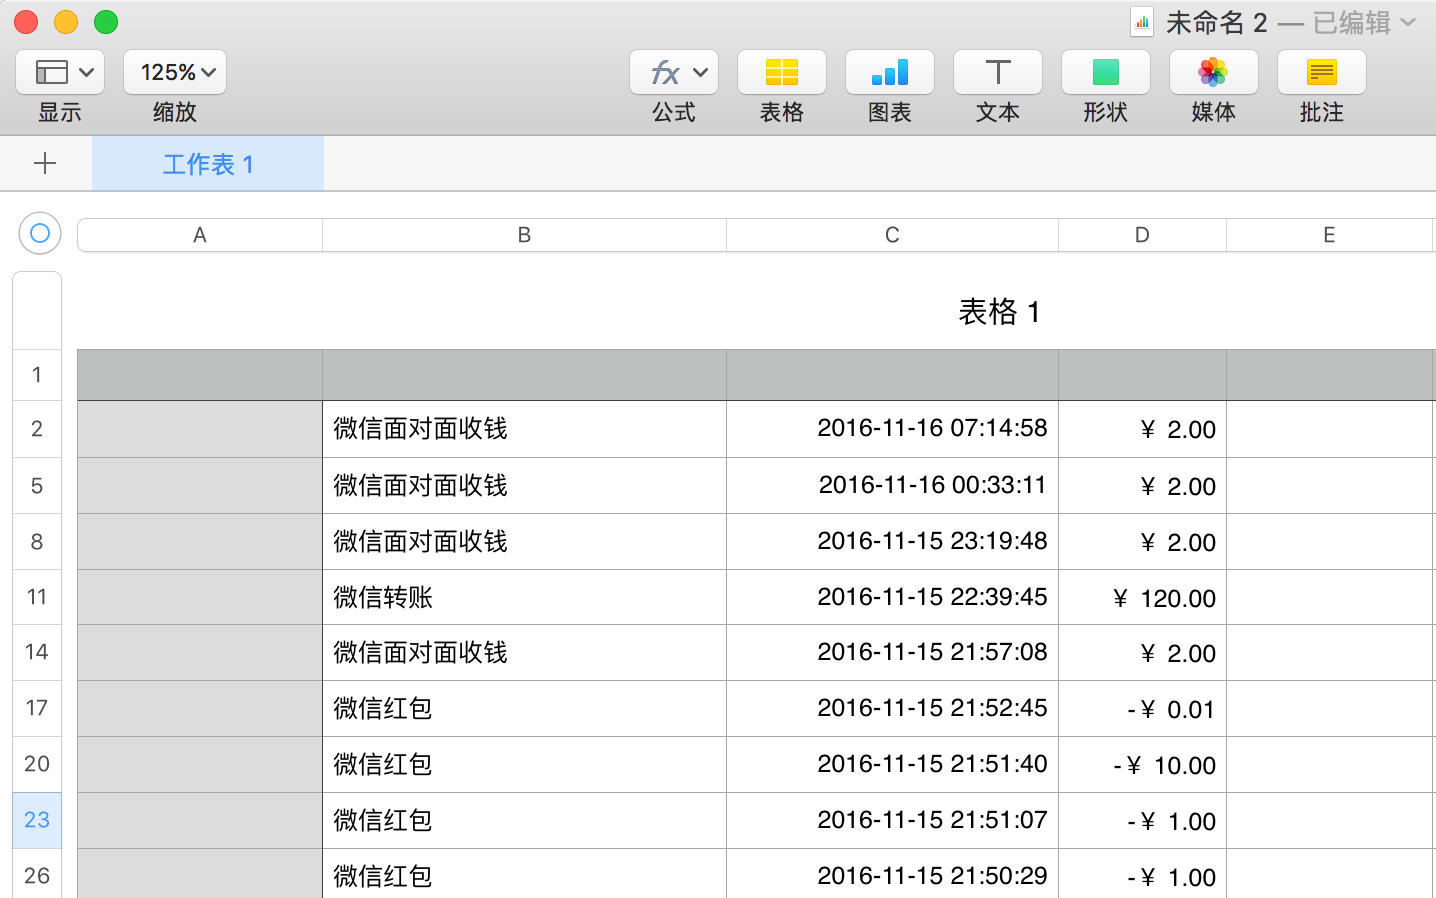Screen dimensions: 1436x898
Task: Click the document icon beside 未命名 2
Action: (x=1142, y=22)
